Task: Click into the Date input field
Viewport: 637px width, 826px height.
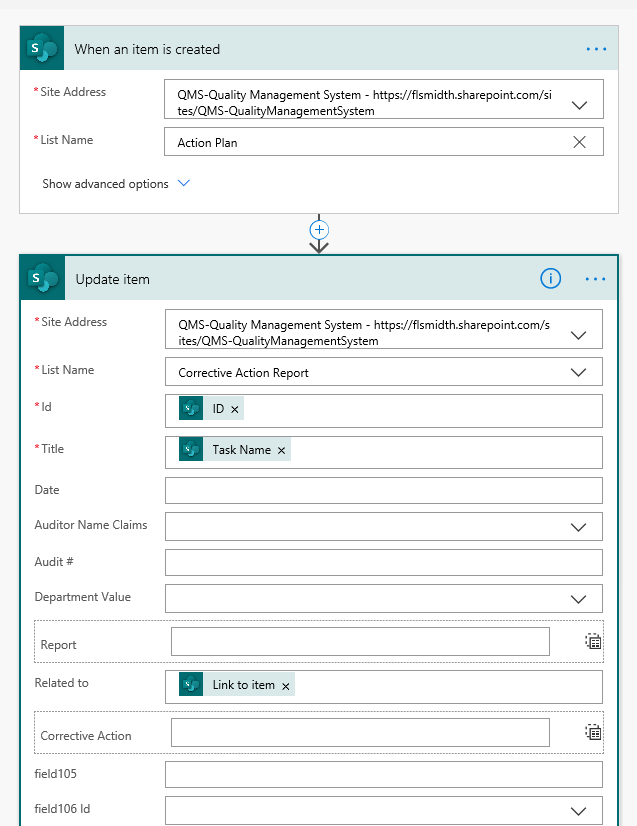Action: point(384,490)
